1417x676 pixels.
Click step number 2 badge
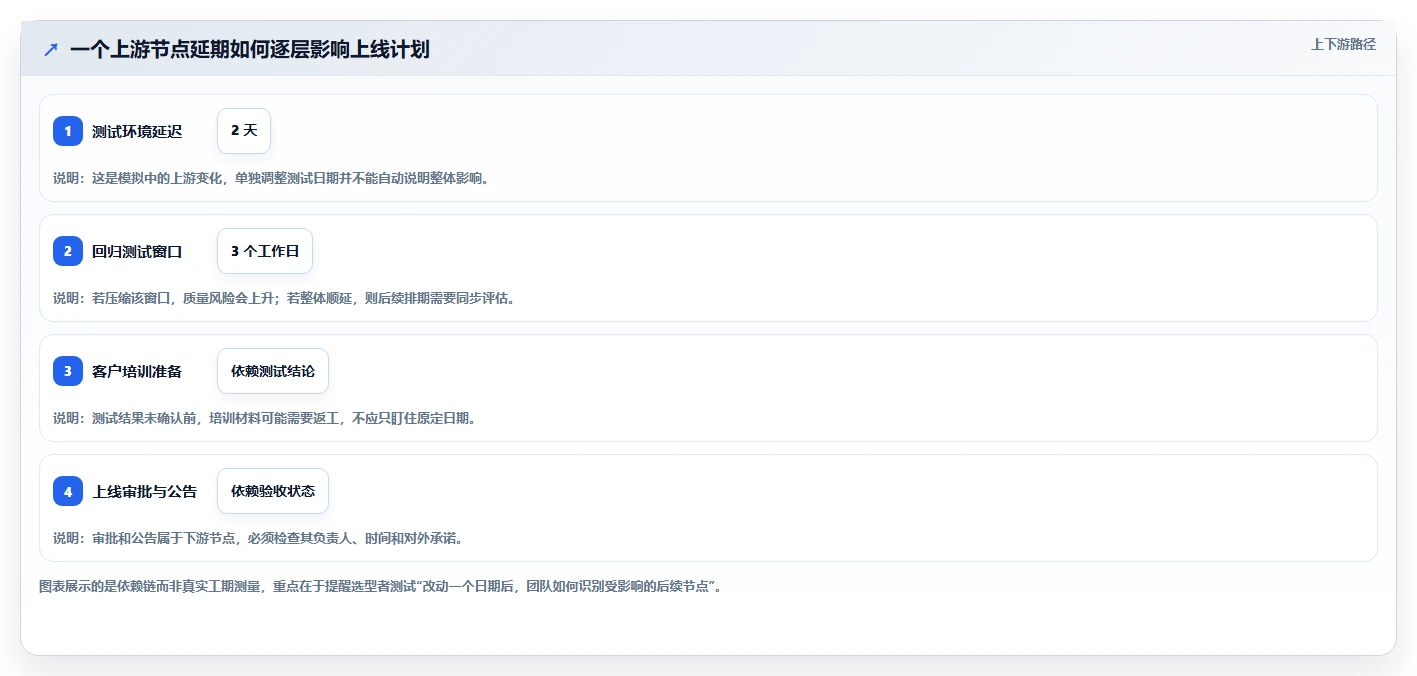[68, 251]
